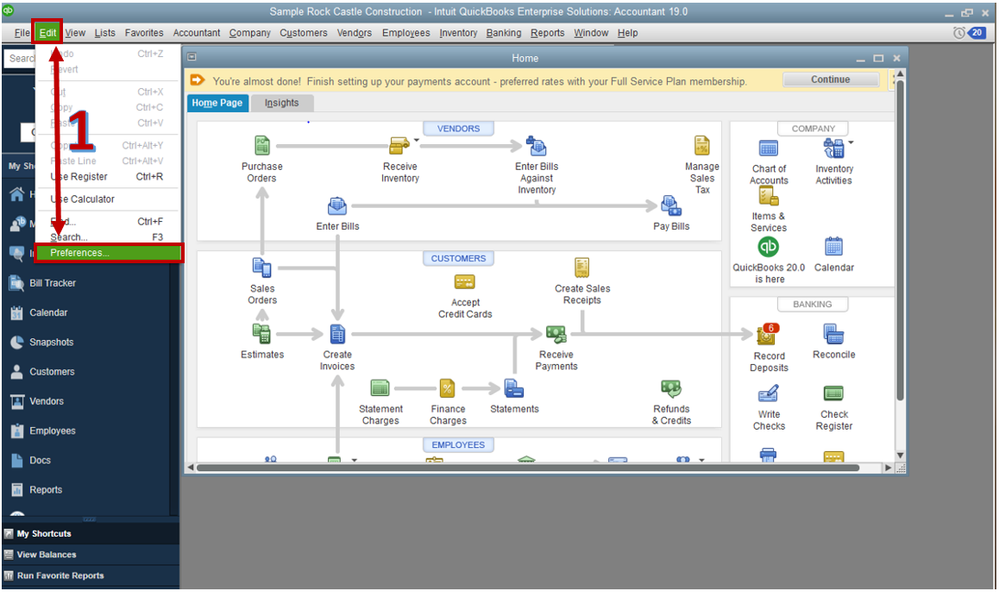Viewport: 999px width, 592px height.
Task: Open Record Deposits icon
Action: point(768,335)
